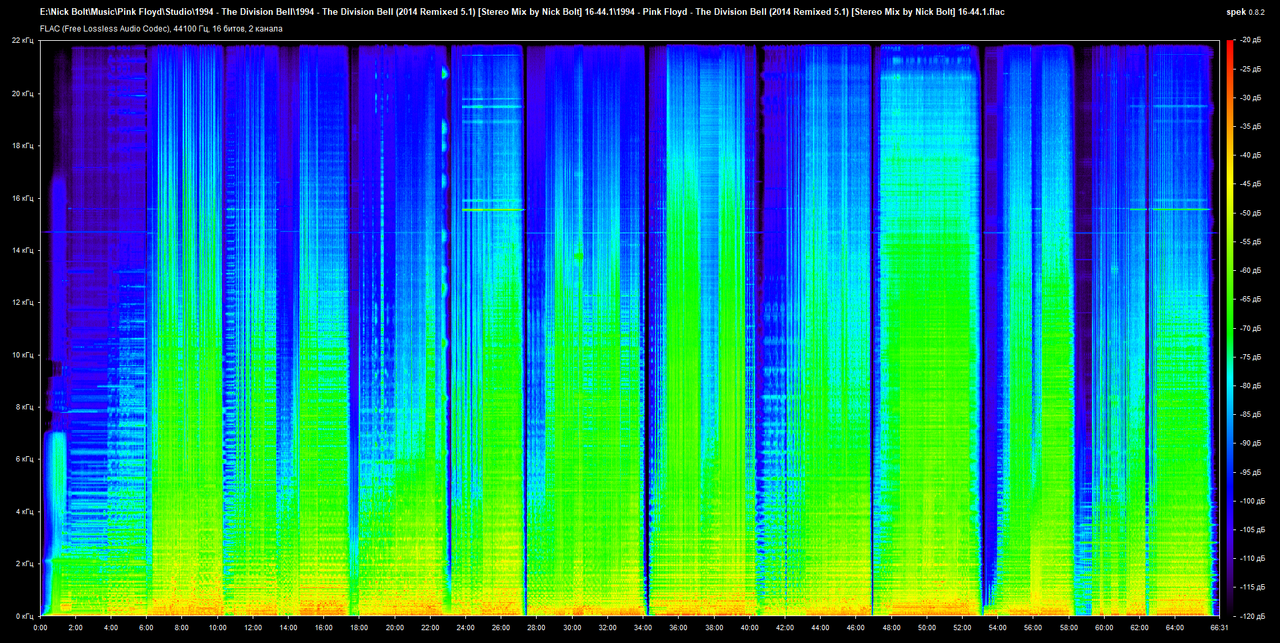The image size is (1280, 643).
Task: Click the '30:00' time axis label
Action: [571, 629]
